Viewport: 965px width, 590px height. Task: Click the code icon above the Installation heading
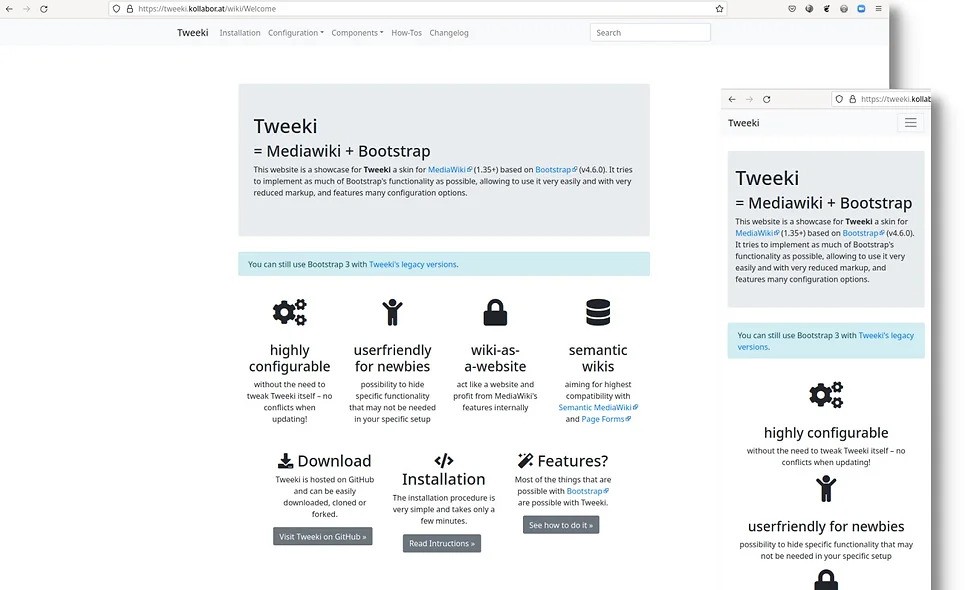pos(444,461)
